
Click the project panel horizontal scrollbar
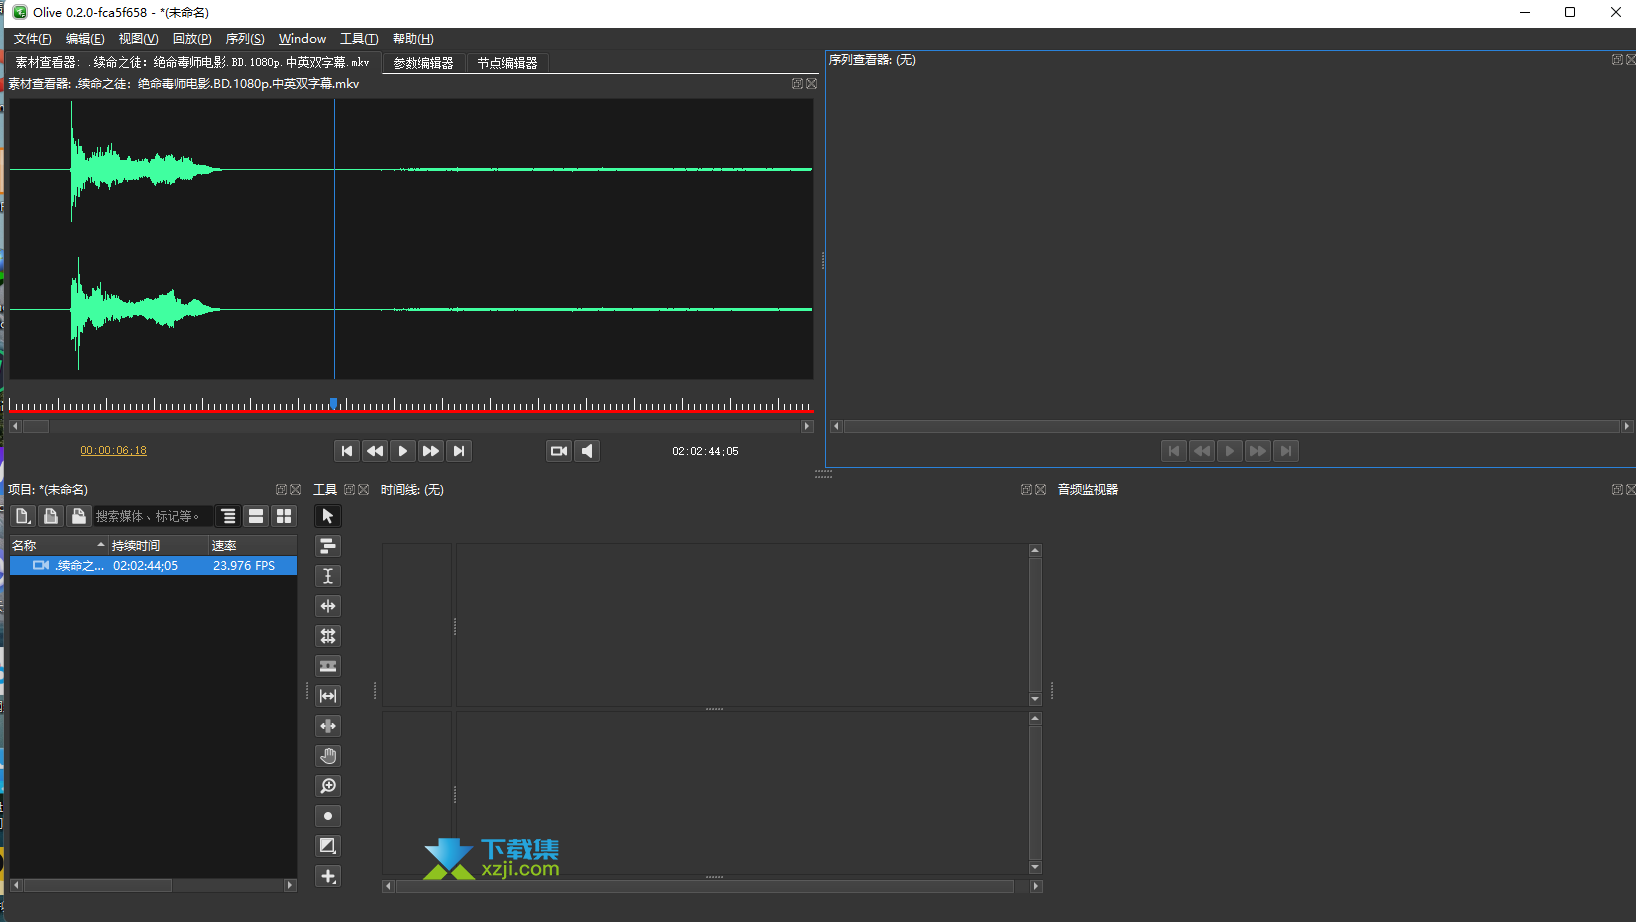pos(97,885)
